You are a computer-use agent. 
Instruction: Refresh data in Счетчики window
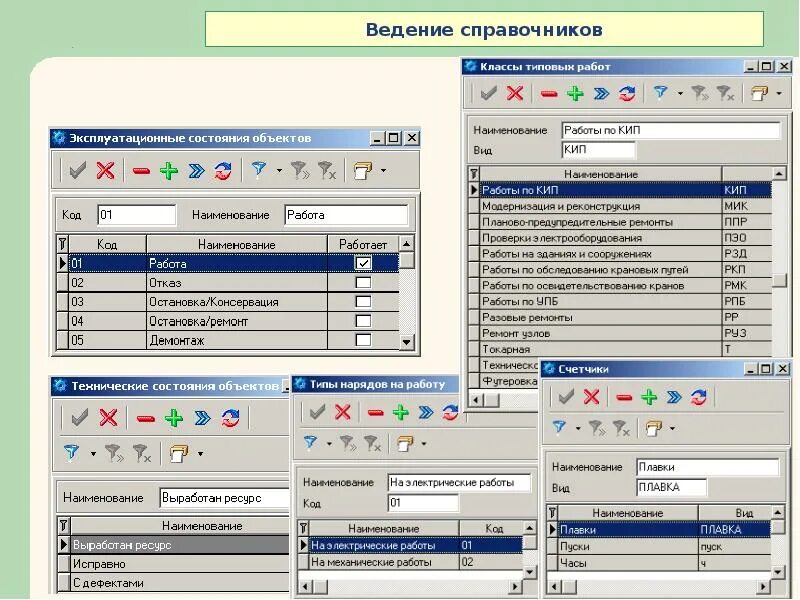coord(698,397)
